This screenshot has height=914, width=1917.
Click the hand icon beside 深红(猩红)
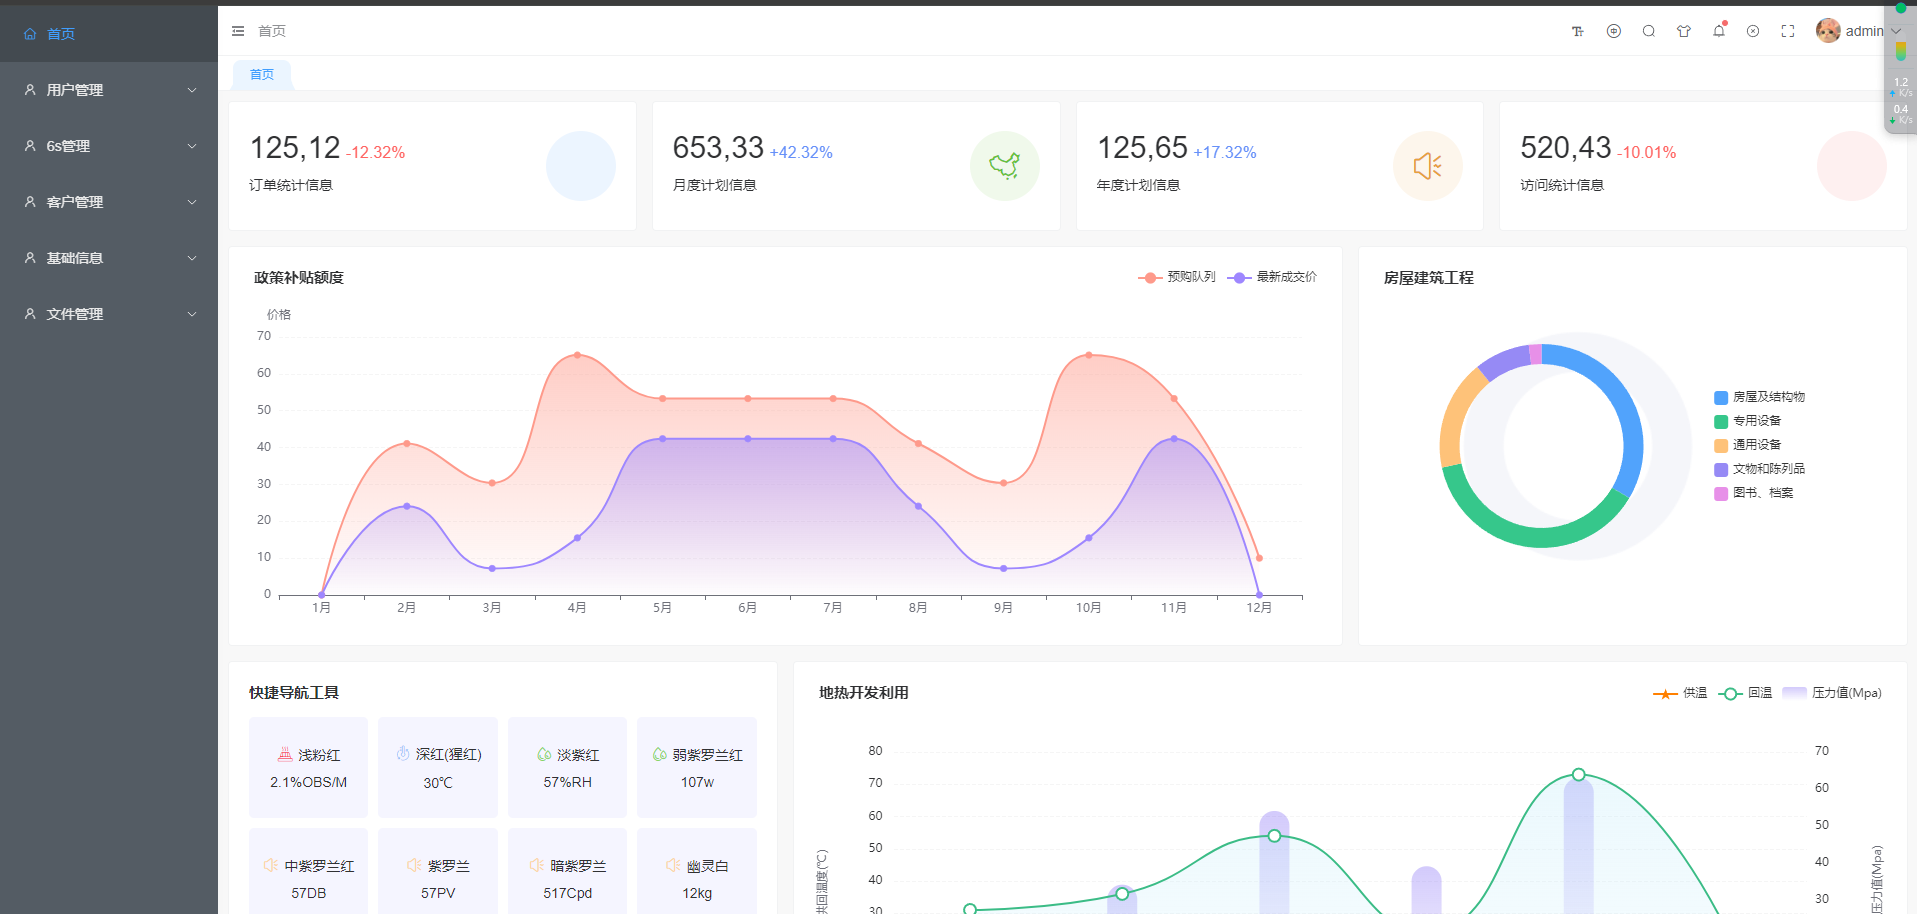point(403,754)
